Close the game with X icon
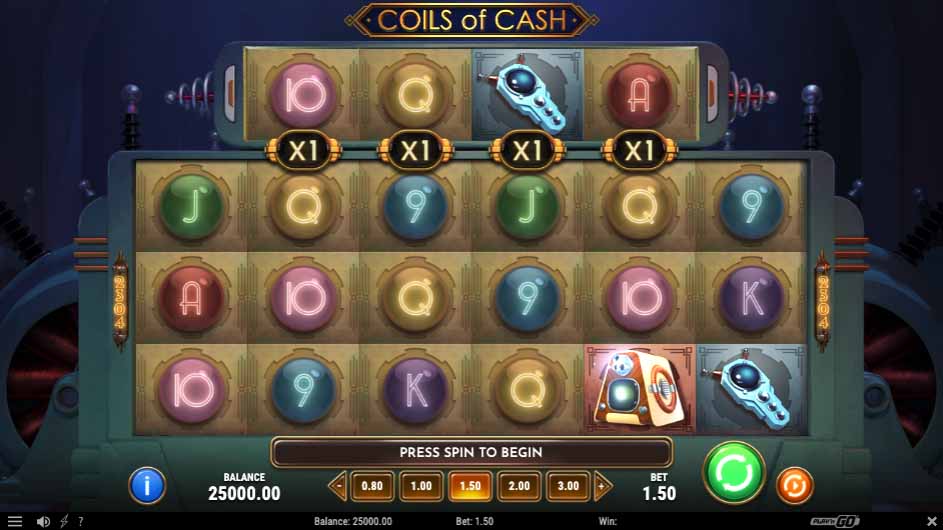This screenshot has width=943, height=530. [x=932, y=521]
